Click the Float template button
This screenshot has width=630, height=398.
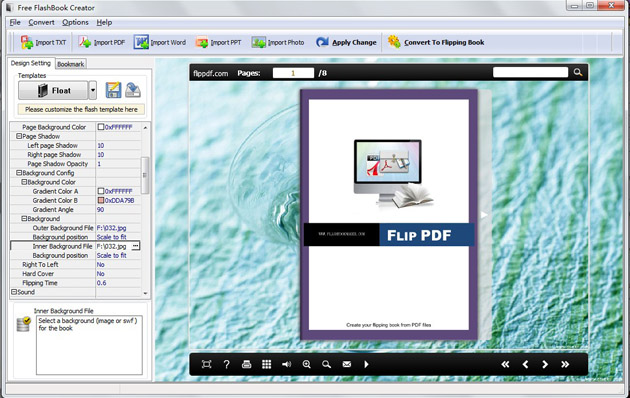click(x=53, y=90)
